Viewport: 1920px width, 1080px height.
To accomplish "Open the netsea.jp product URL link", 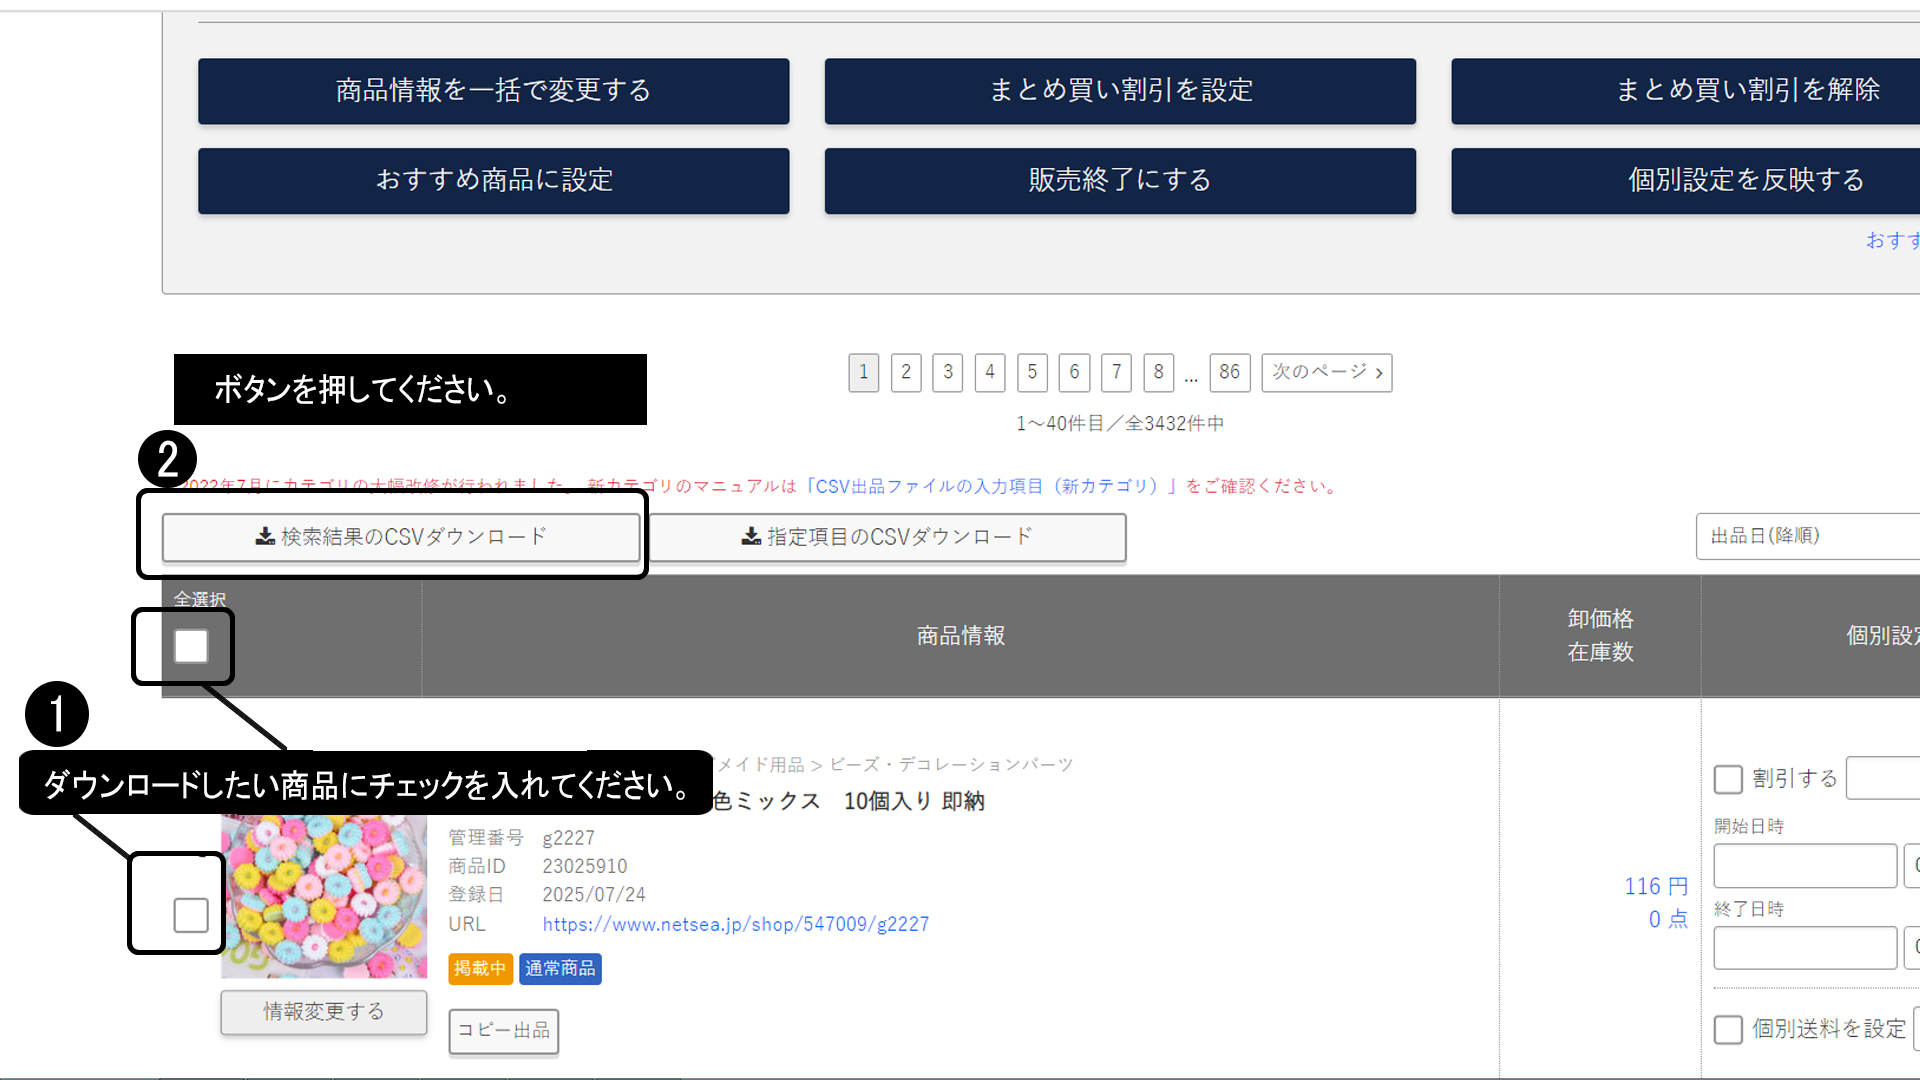I will (735, 924).
